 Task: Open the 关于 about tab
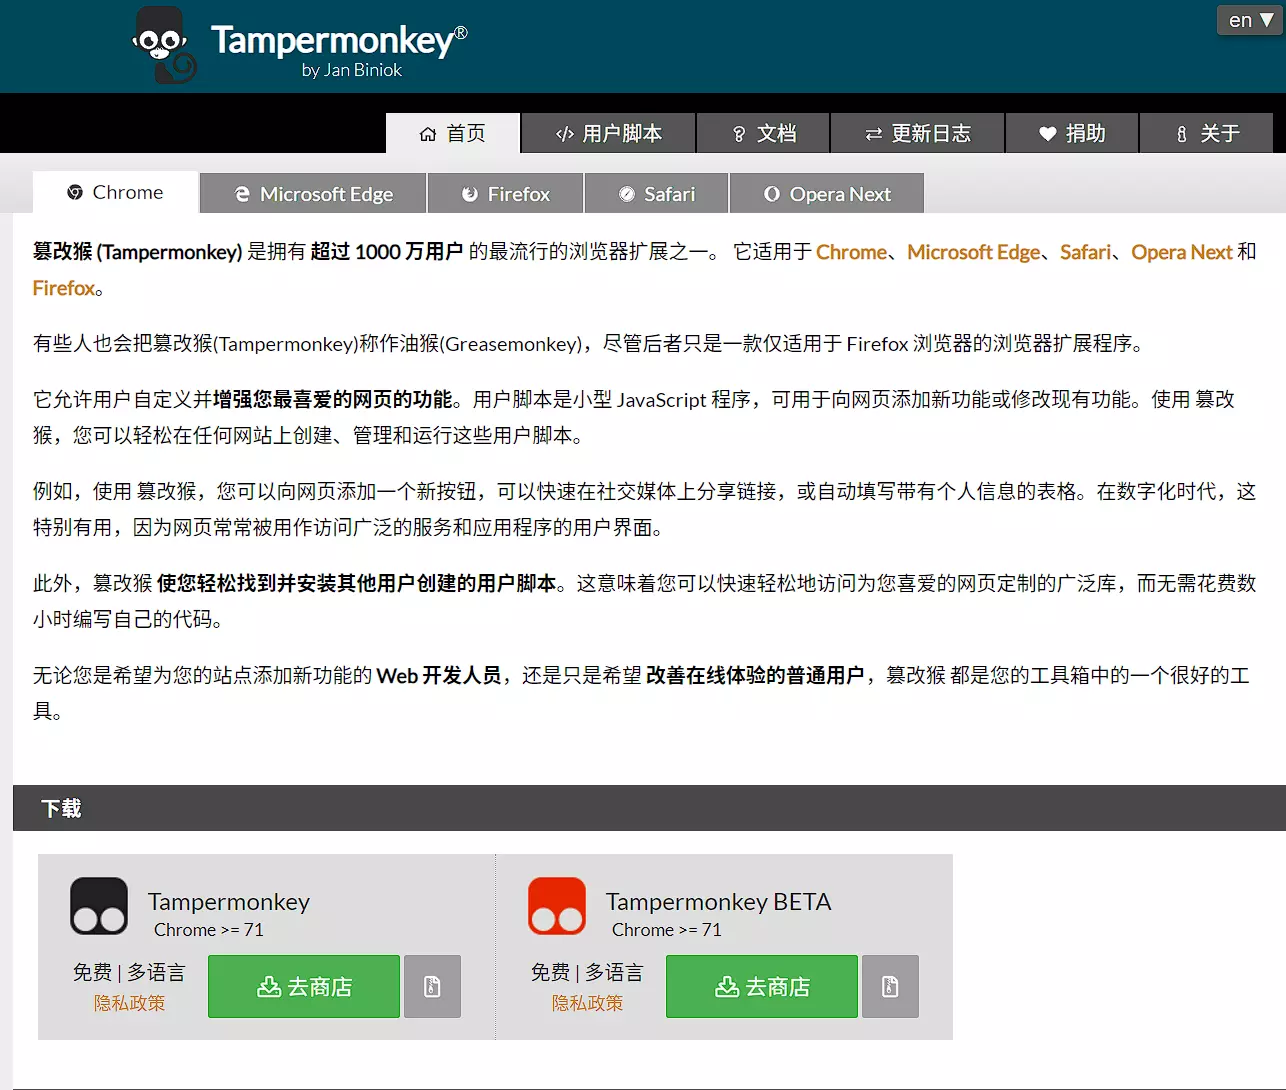click(1207, 133)
